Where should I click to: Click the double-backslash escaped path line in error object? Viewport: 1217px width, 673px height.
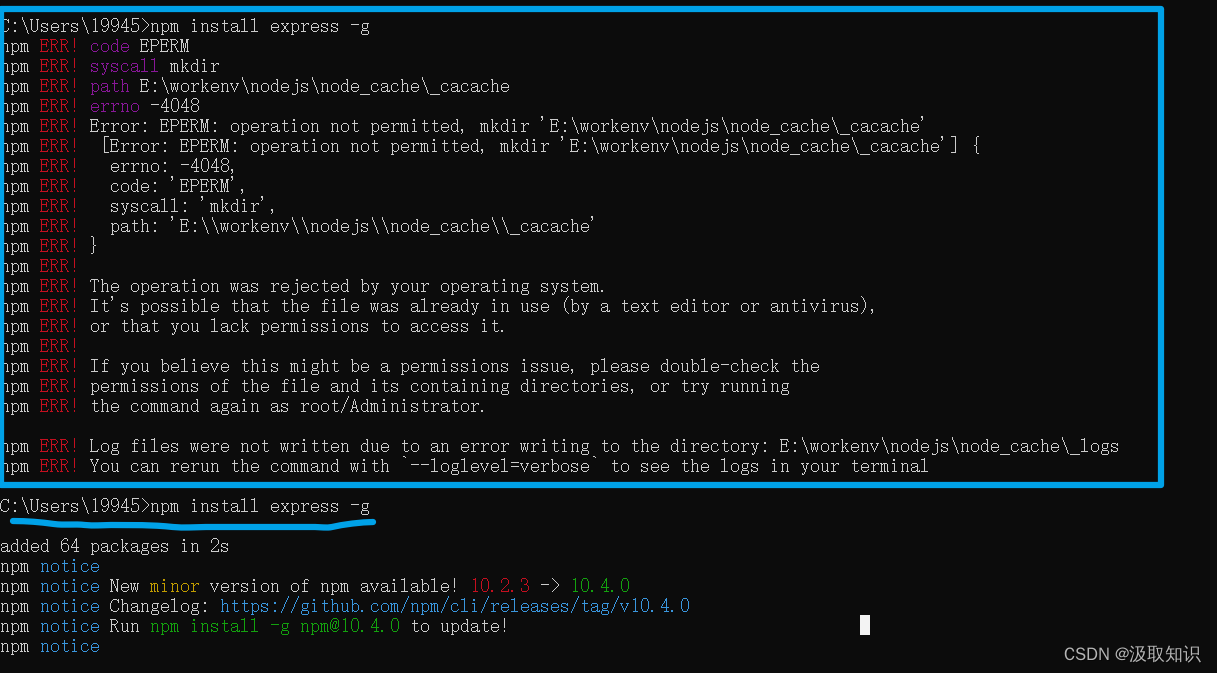pyautogui.click(x=352, y=226)
